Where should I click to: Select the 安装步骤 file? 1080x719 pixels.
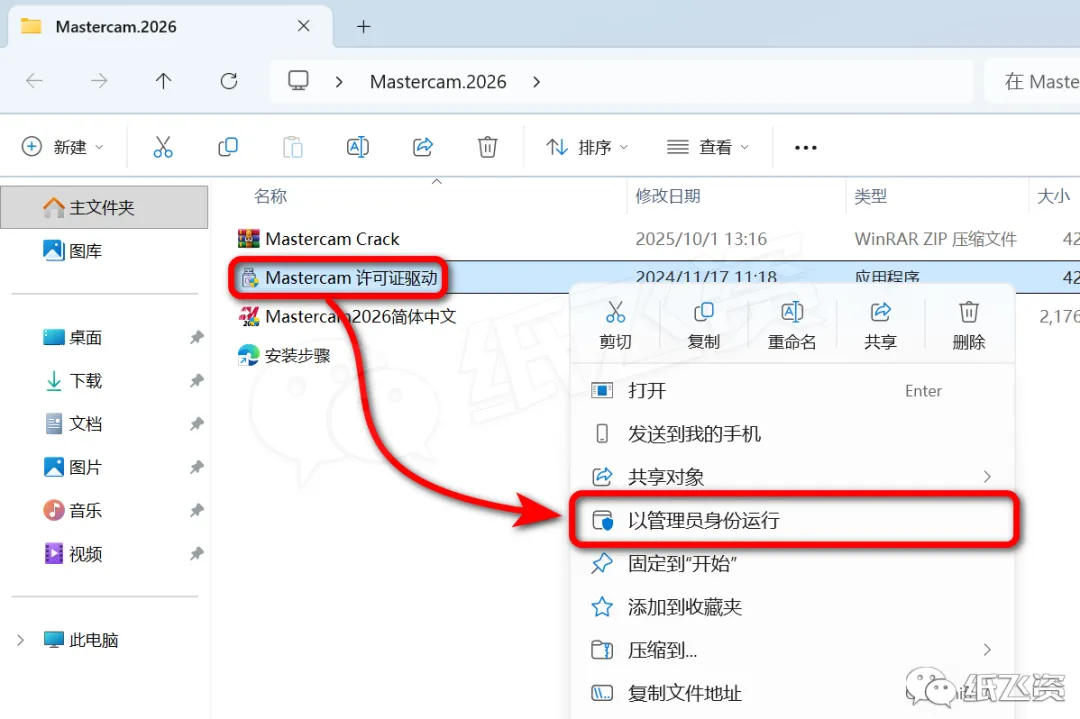[x=284, y=355]
